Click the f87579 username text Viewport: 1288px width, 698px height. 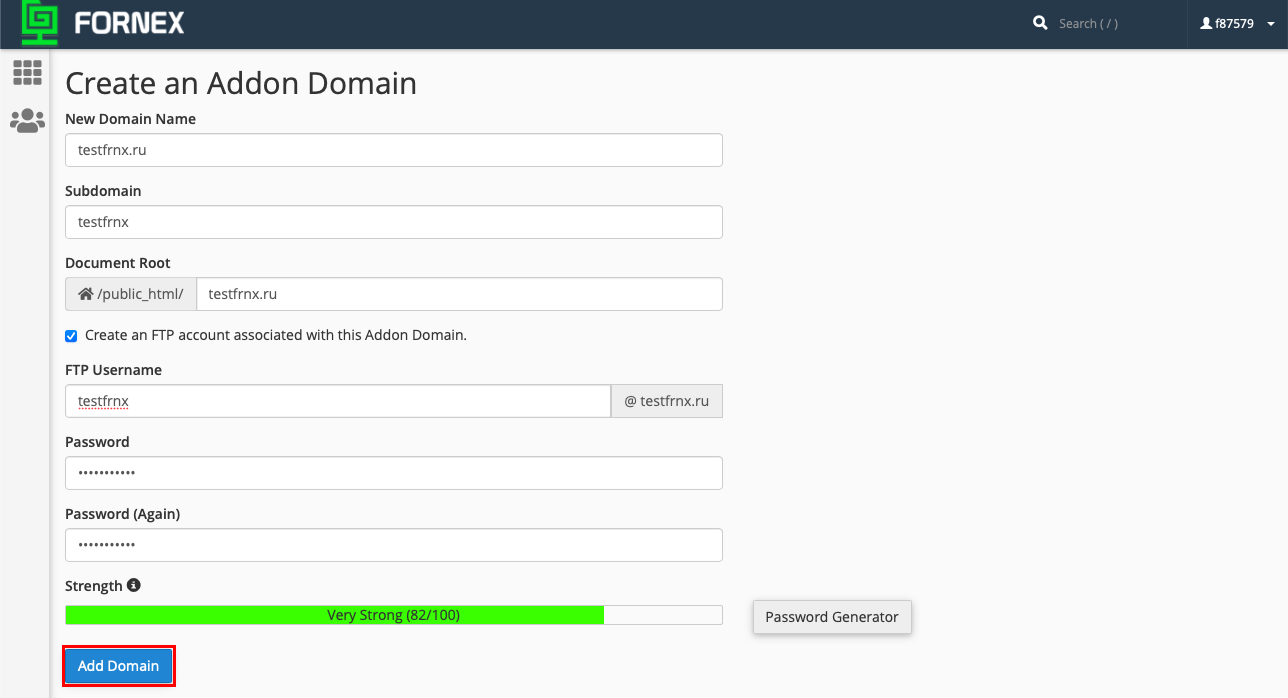click(x=1234, y=24)
